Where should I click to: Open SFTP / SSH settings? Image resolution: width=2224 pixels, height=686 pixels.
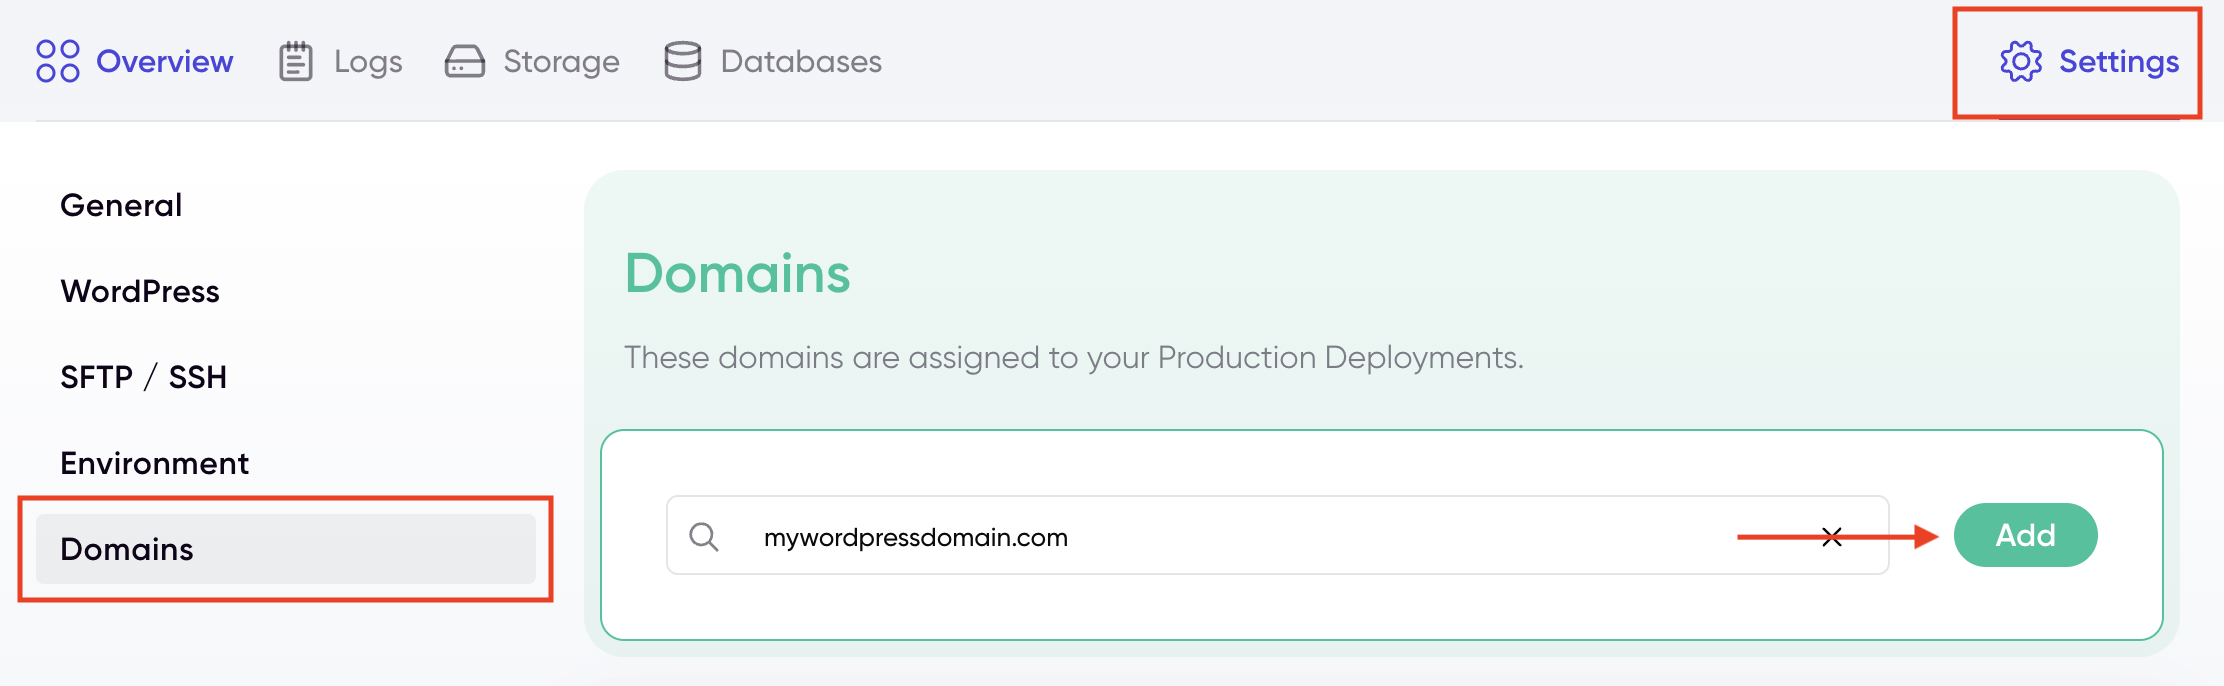click(x=144, y=377)
